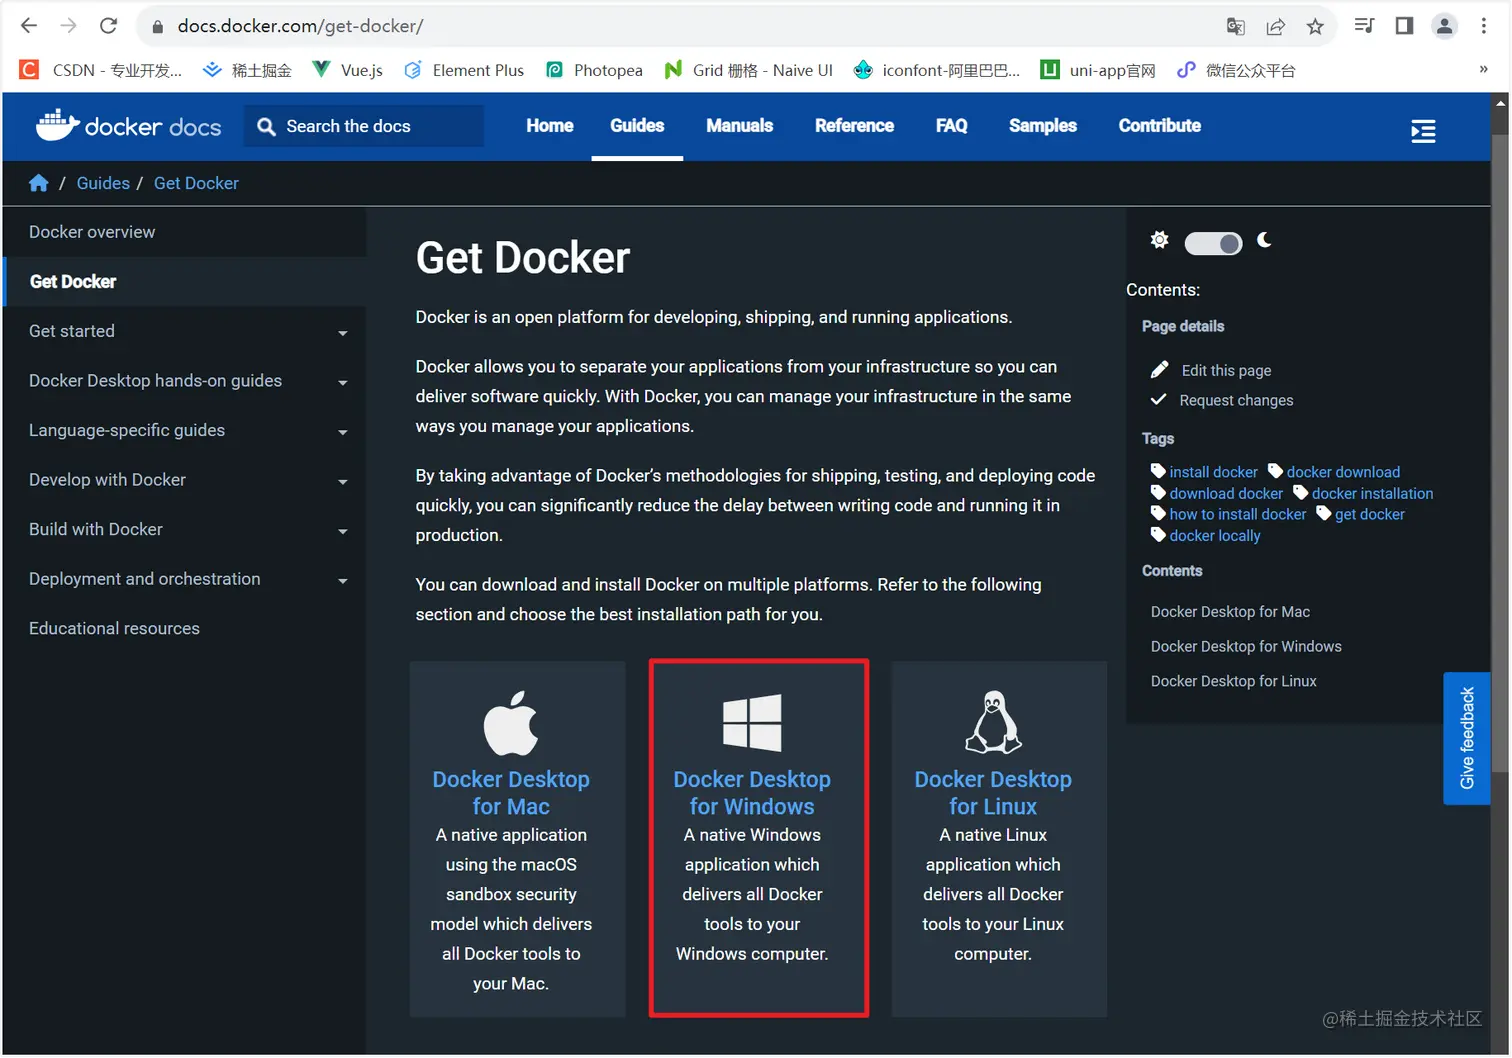Expand Deployment and orchestration section

pos(343,580)
